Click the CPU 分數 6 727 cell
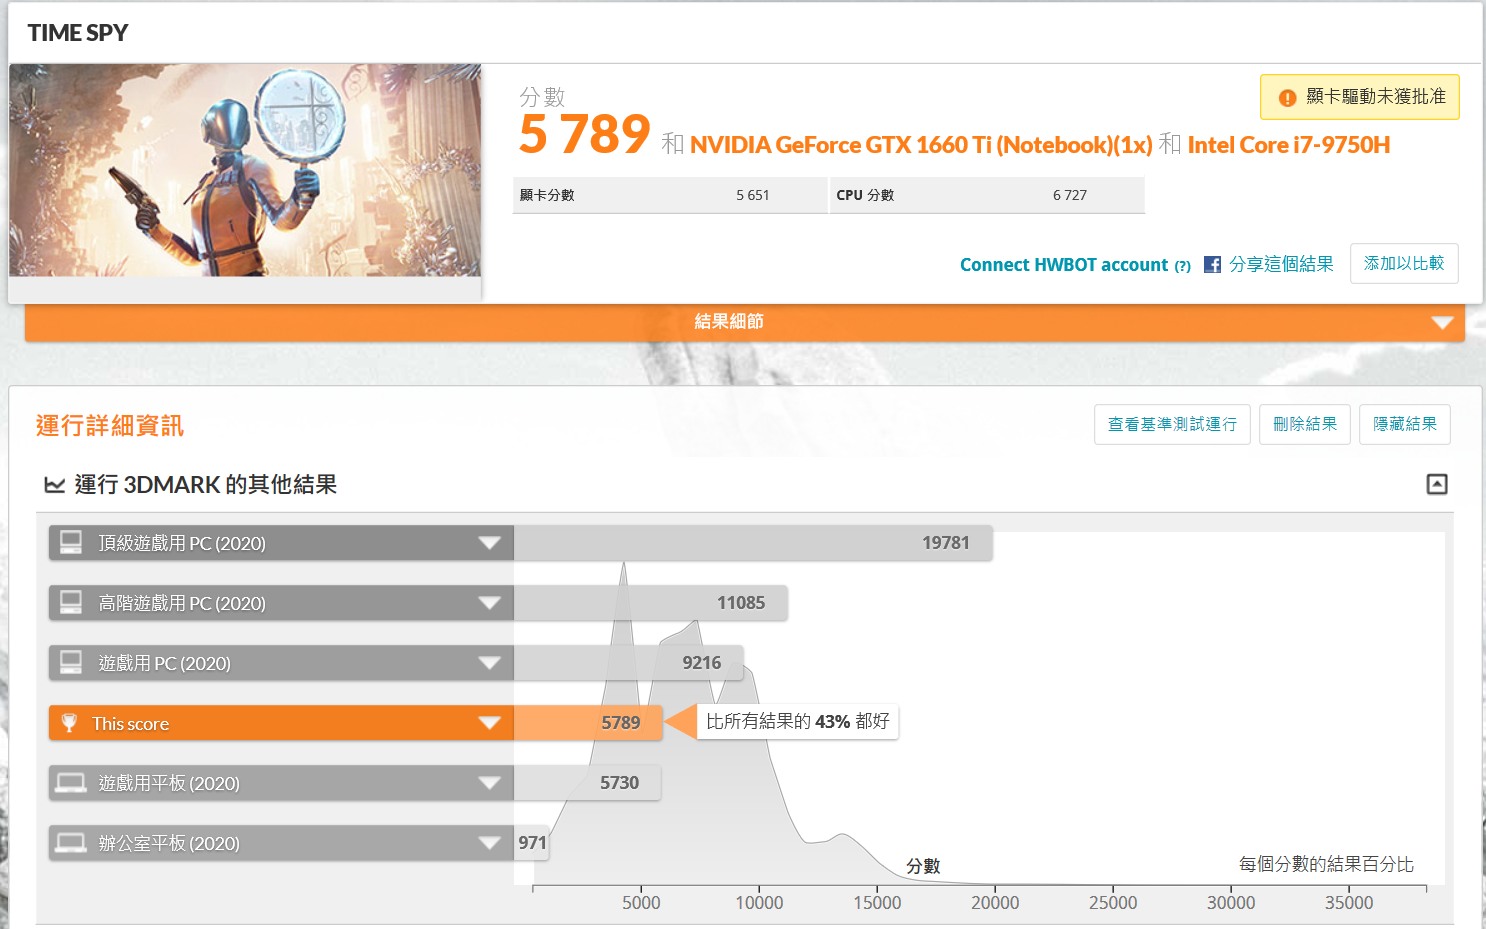Viewport: 1486px width, 929px height. [x=987, y=195]
